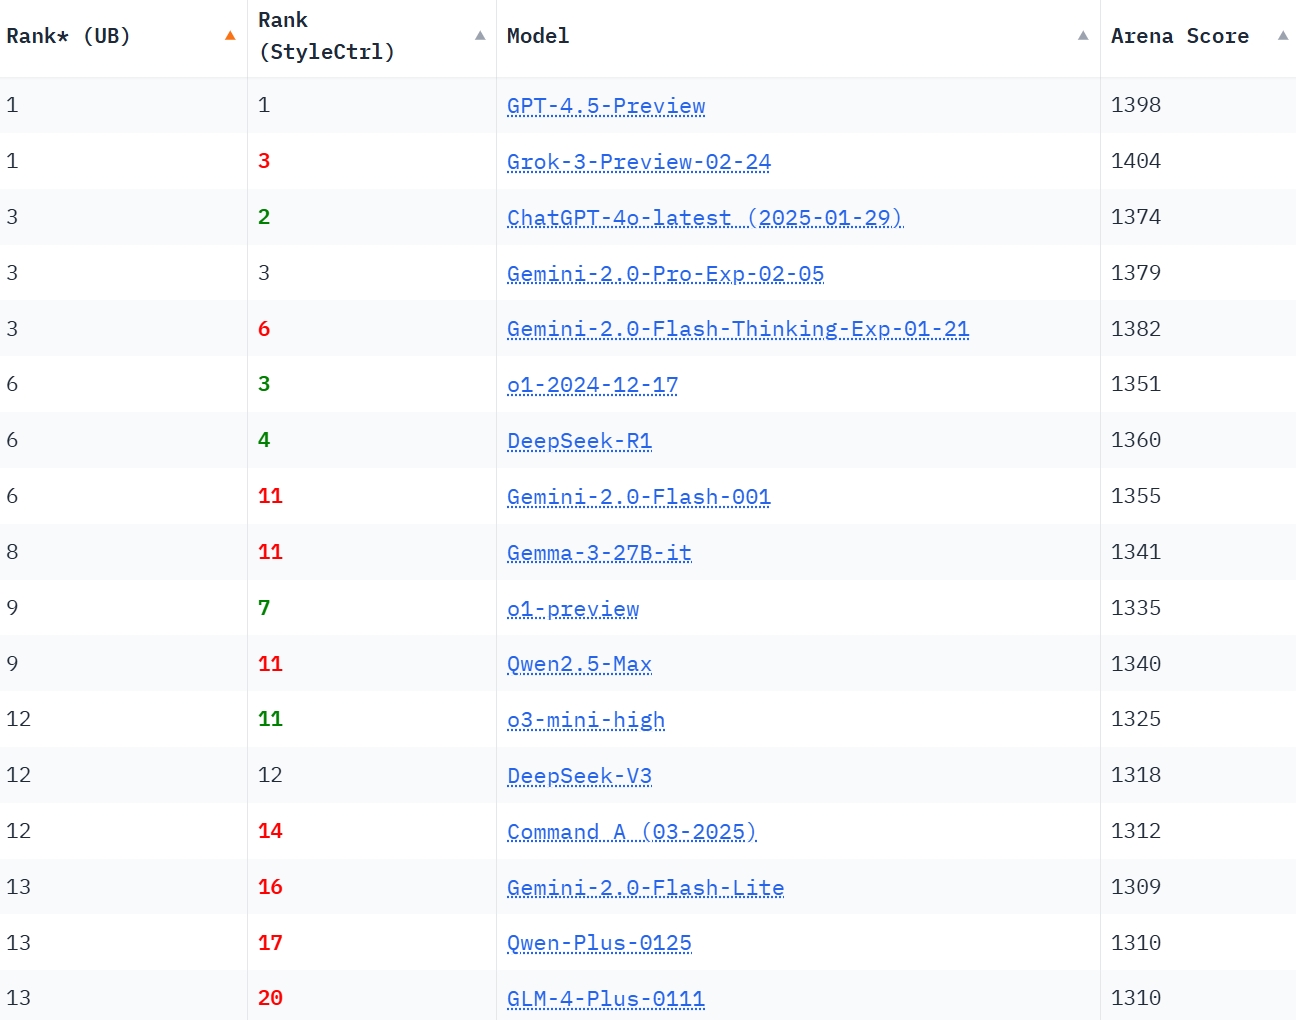Click red StyleCtrl rank 14 for Command A
This screenshot has height=1020, width=1296.
pyautogui.click(x=270, y=831)
